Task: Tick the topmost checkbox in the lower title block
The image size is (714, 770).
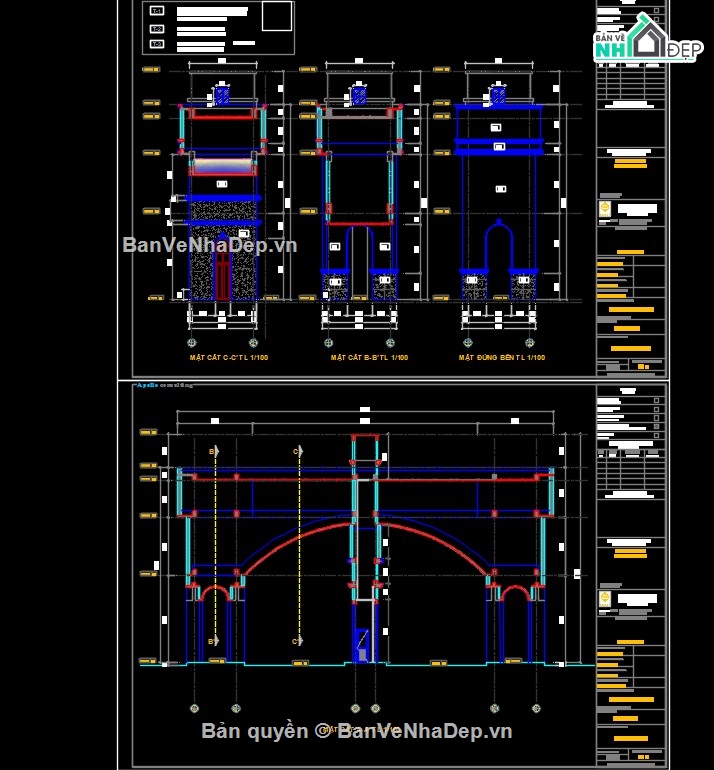Action: [x=657, y=401]
